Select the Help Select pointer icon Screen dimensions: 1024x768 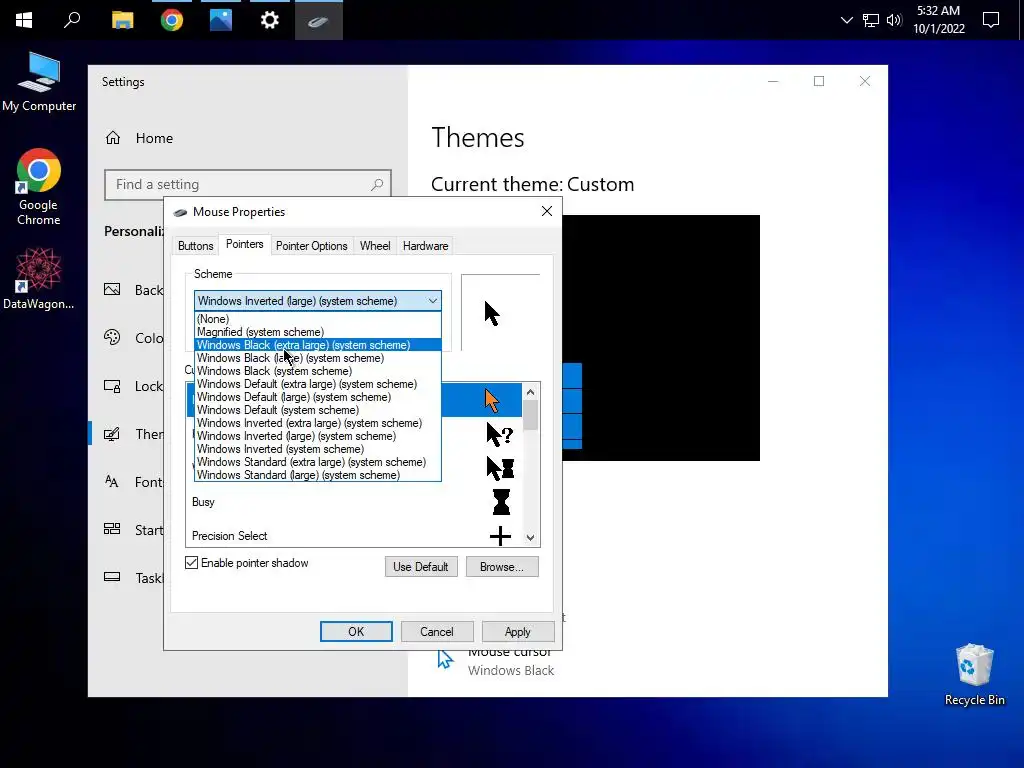[500, 434]
